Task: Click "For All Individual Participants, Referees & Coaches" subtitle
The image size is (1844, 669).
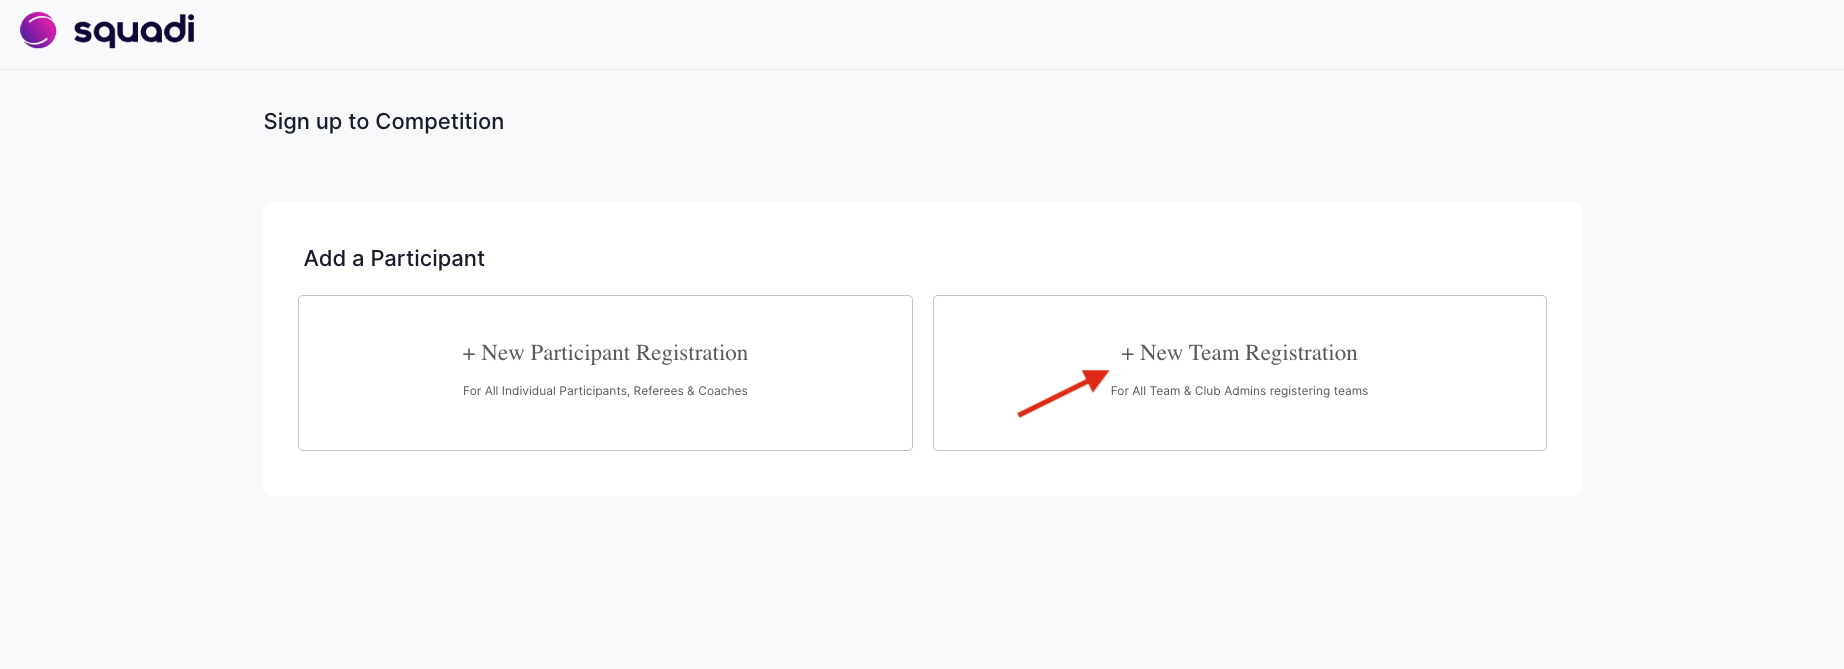Action: point(605,391)
